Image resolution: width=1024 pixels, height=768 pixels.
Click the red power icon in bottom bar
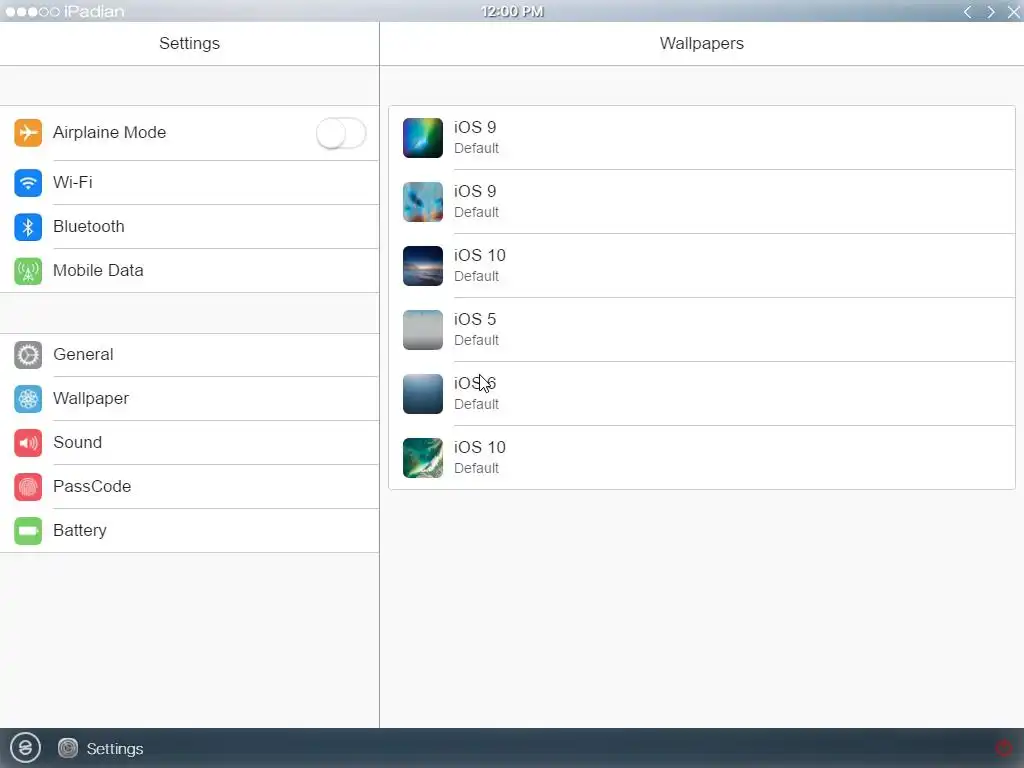[x=1004, y=748]
